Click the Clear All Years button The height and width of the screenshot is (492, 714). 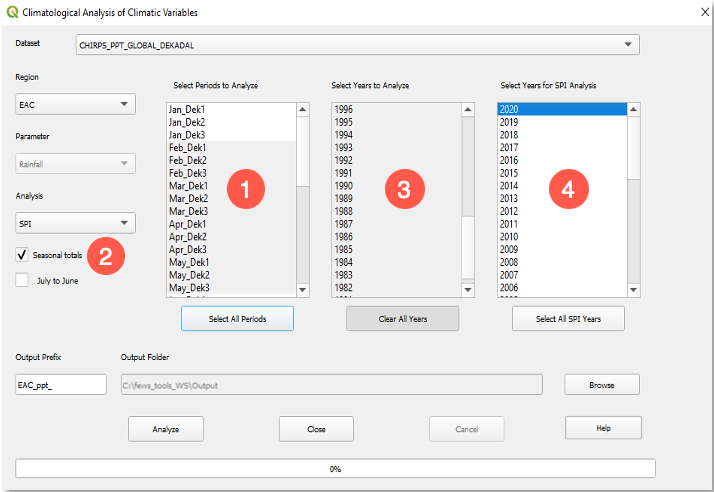click(402, 318)
